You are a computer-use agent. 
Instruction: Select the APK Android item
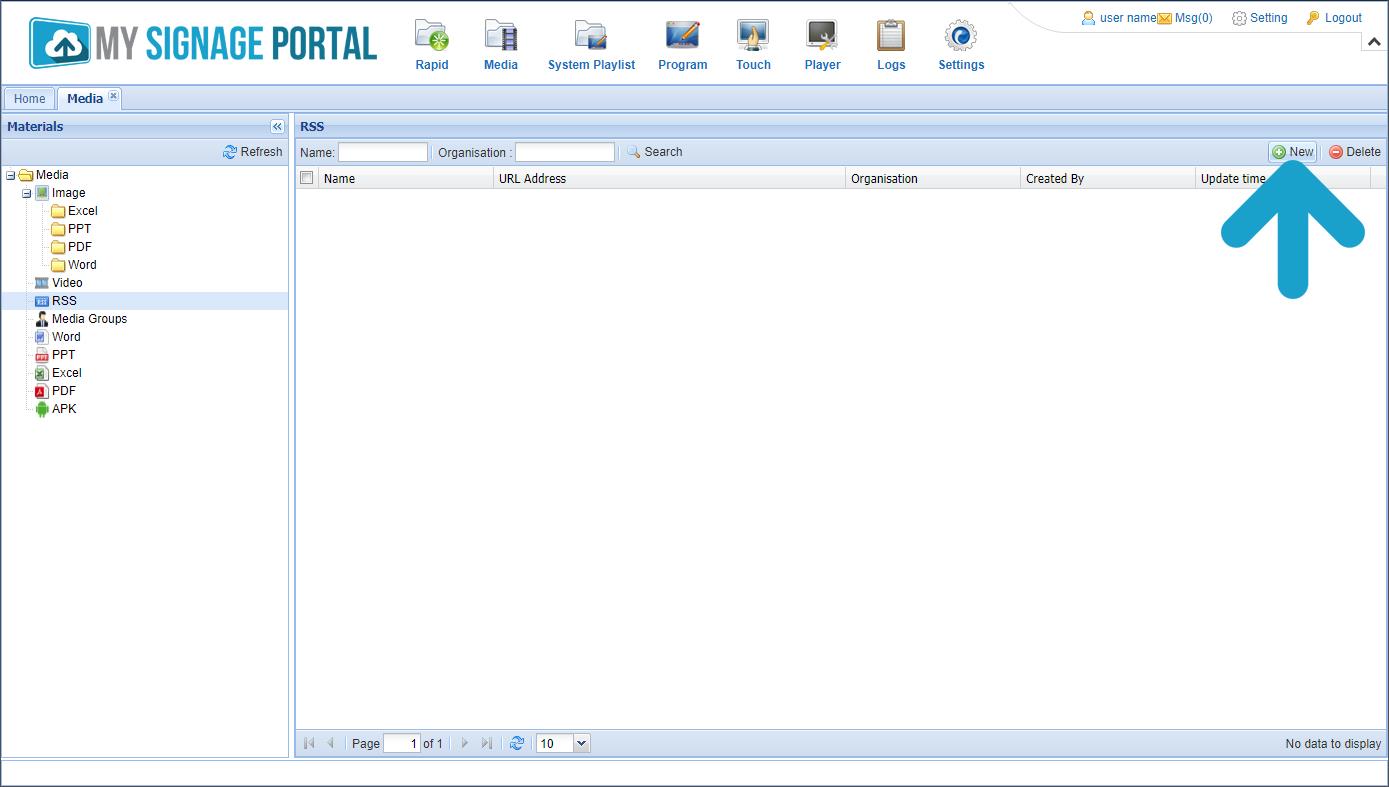coord(56,409)
